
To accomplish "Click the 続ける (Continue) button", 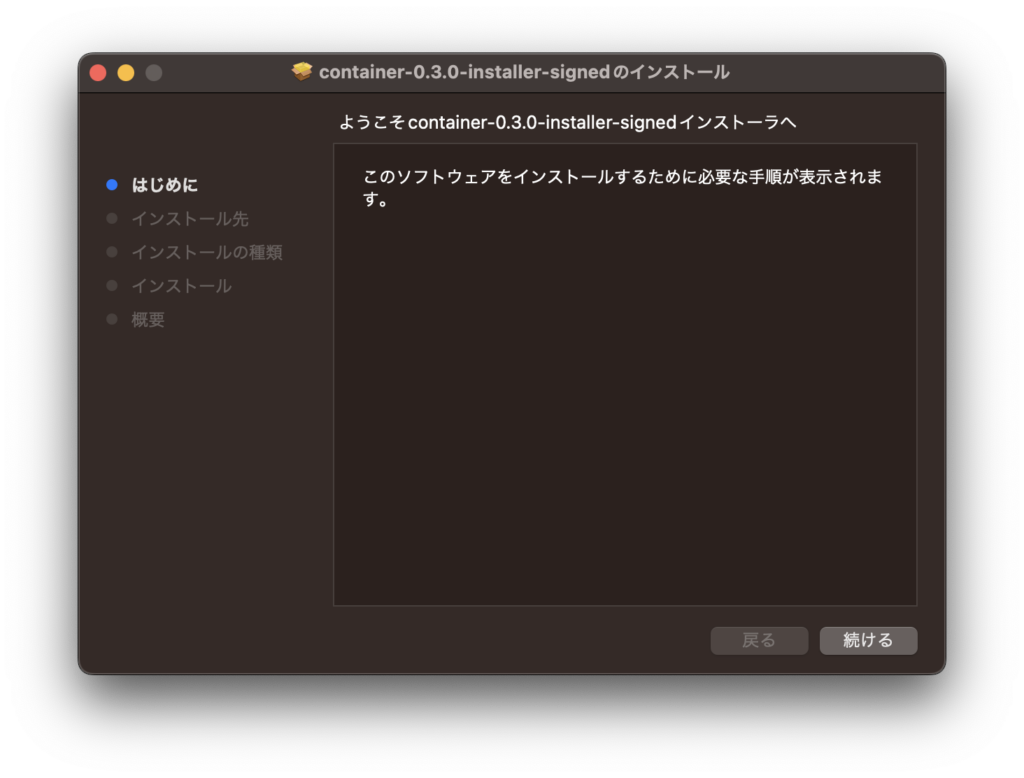I will click(x=868, y=640).
